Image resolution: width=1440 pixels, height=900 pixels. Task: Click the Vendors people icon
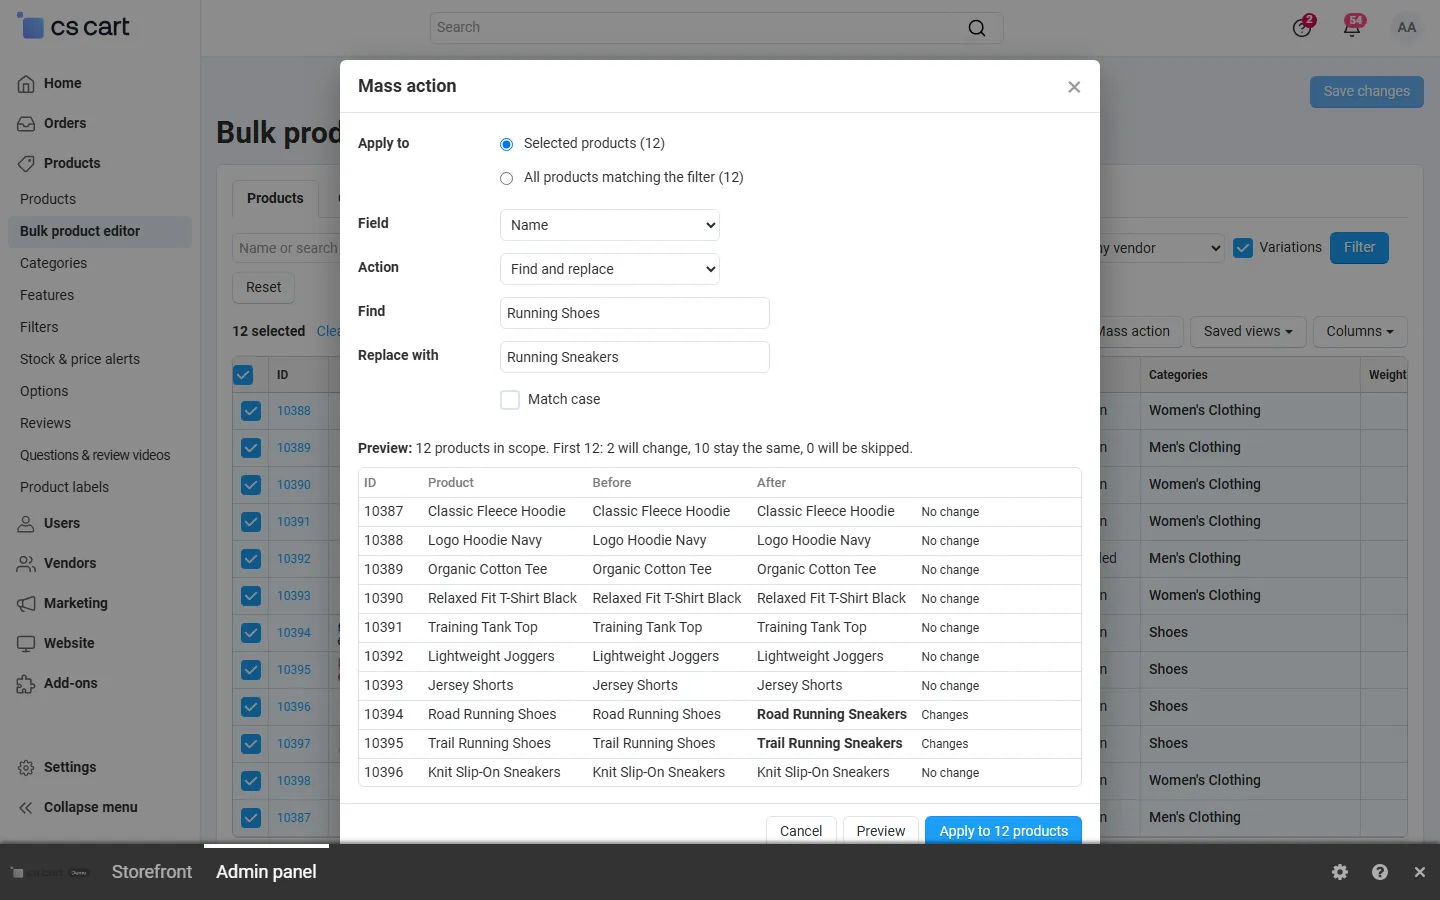26,564
